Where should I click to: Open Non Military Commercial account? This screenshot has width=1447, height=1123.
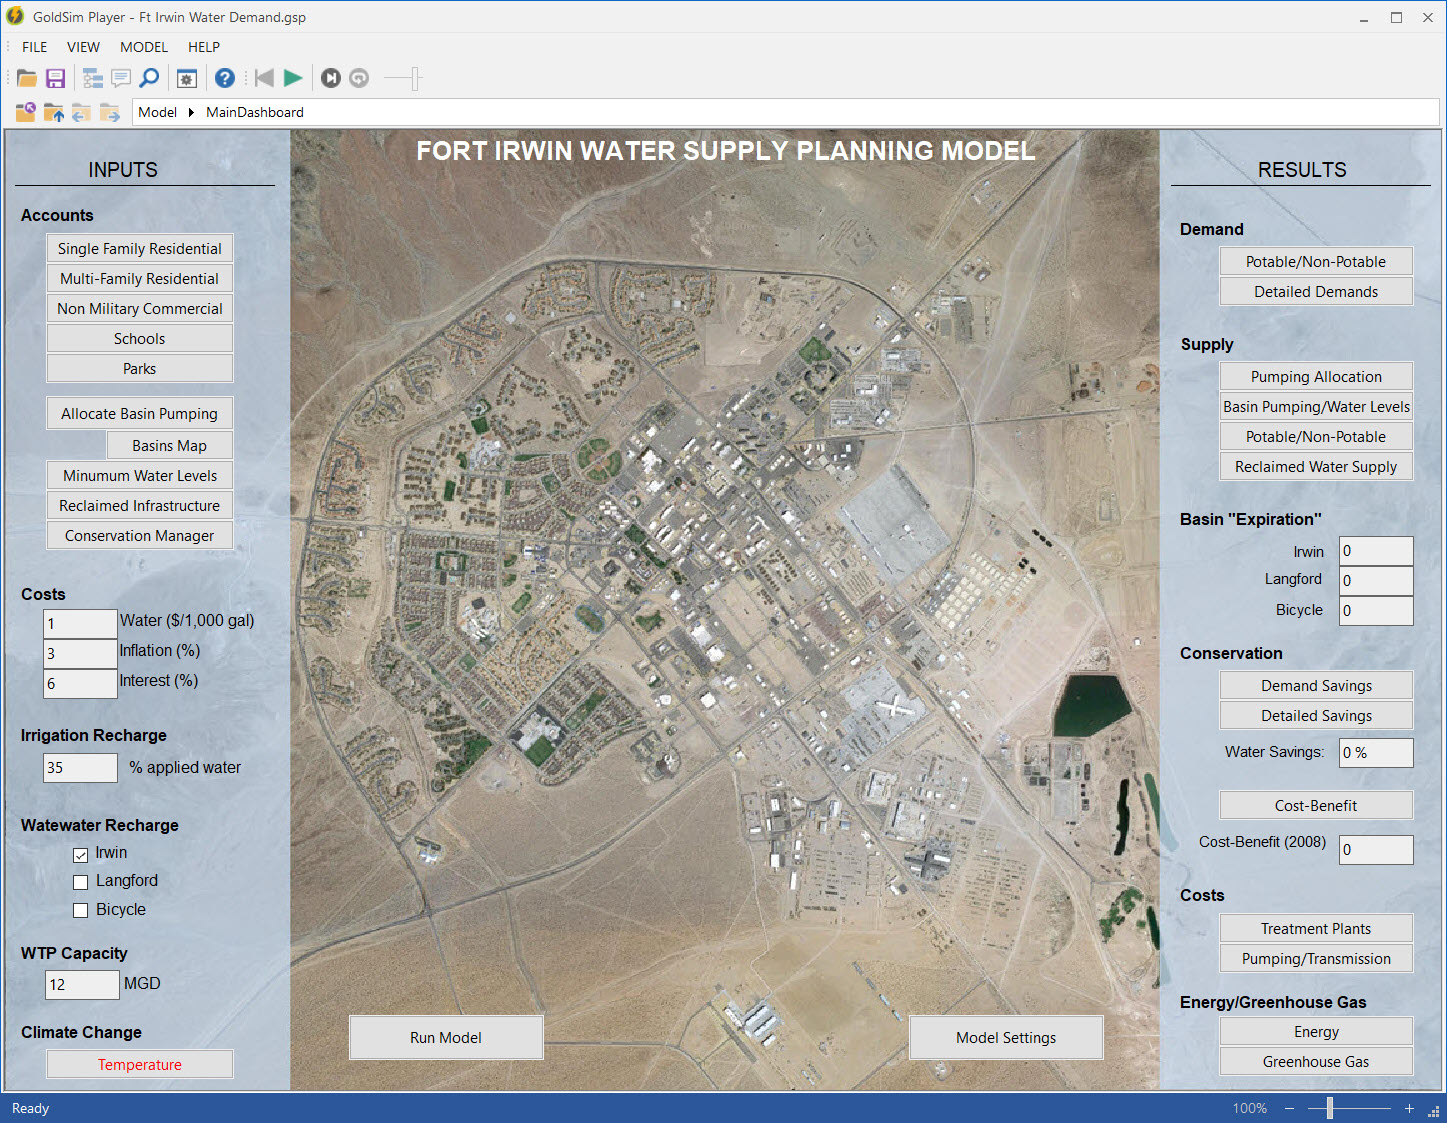click(x=140, y=308)
